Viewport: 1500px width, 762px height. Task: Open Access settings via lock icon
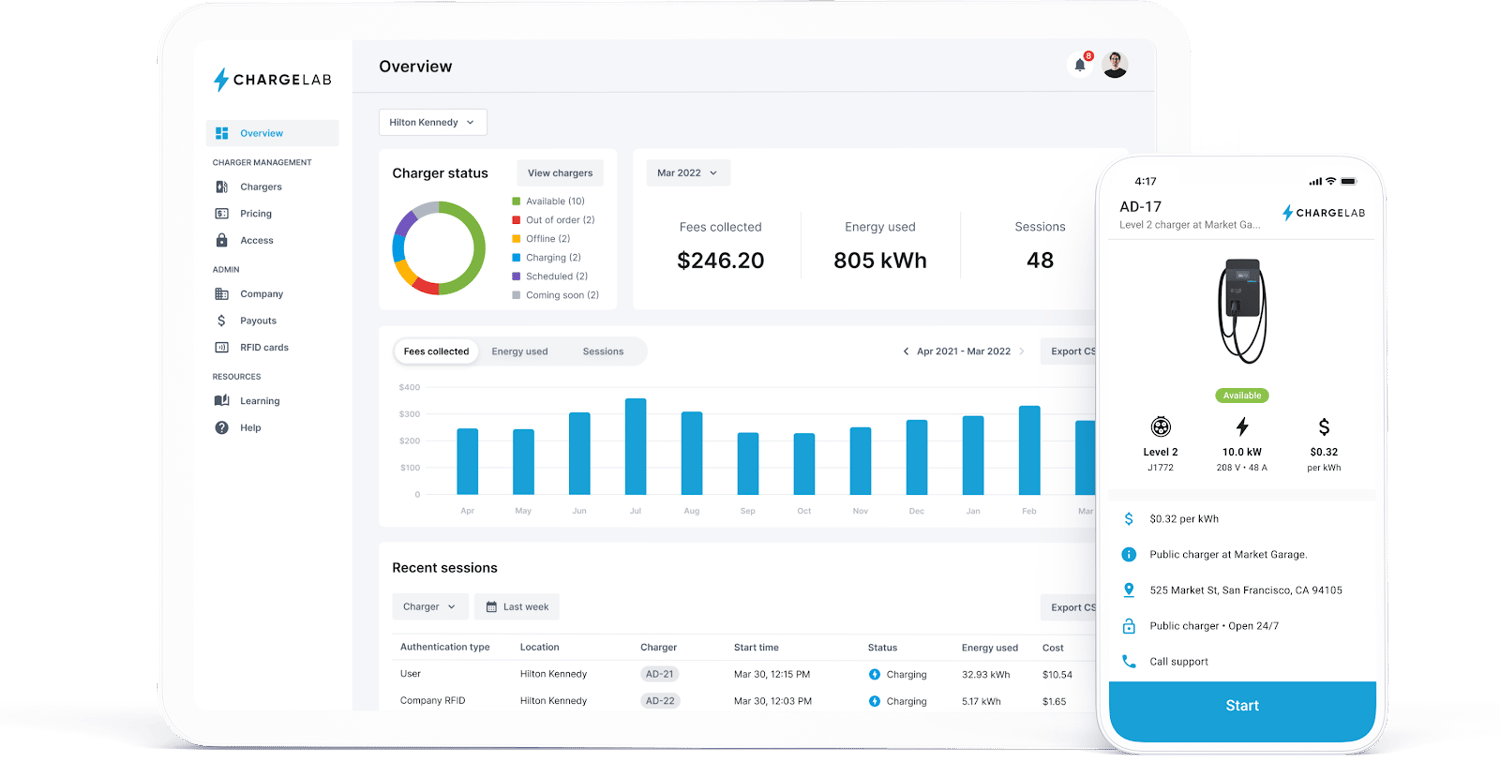[x=222, y=240]
